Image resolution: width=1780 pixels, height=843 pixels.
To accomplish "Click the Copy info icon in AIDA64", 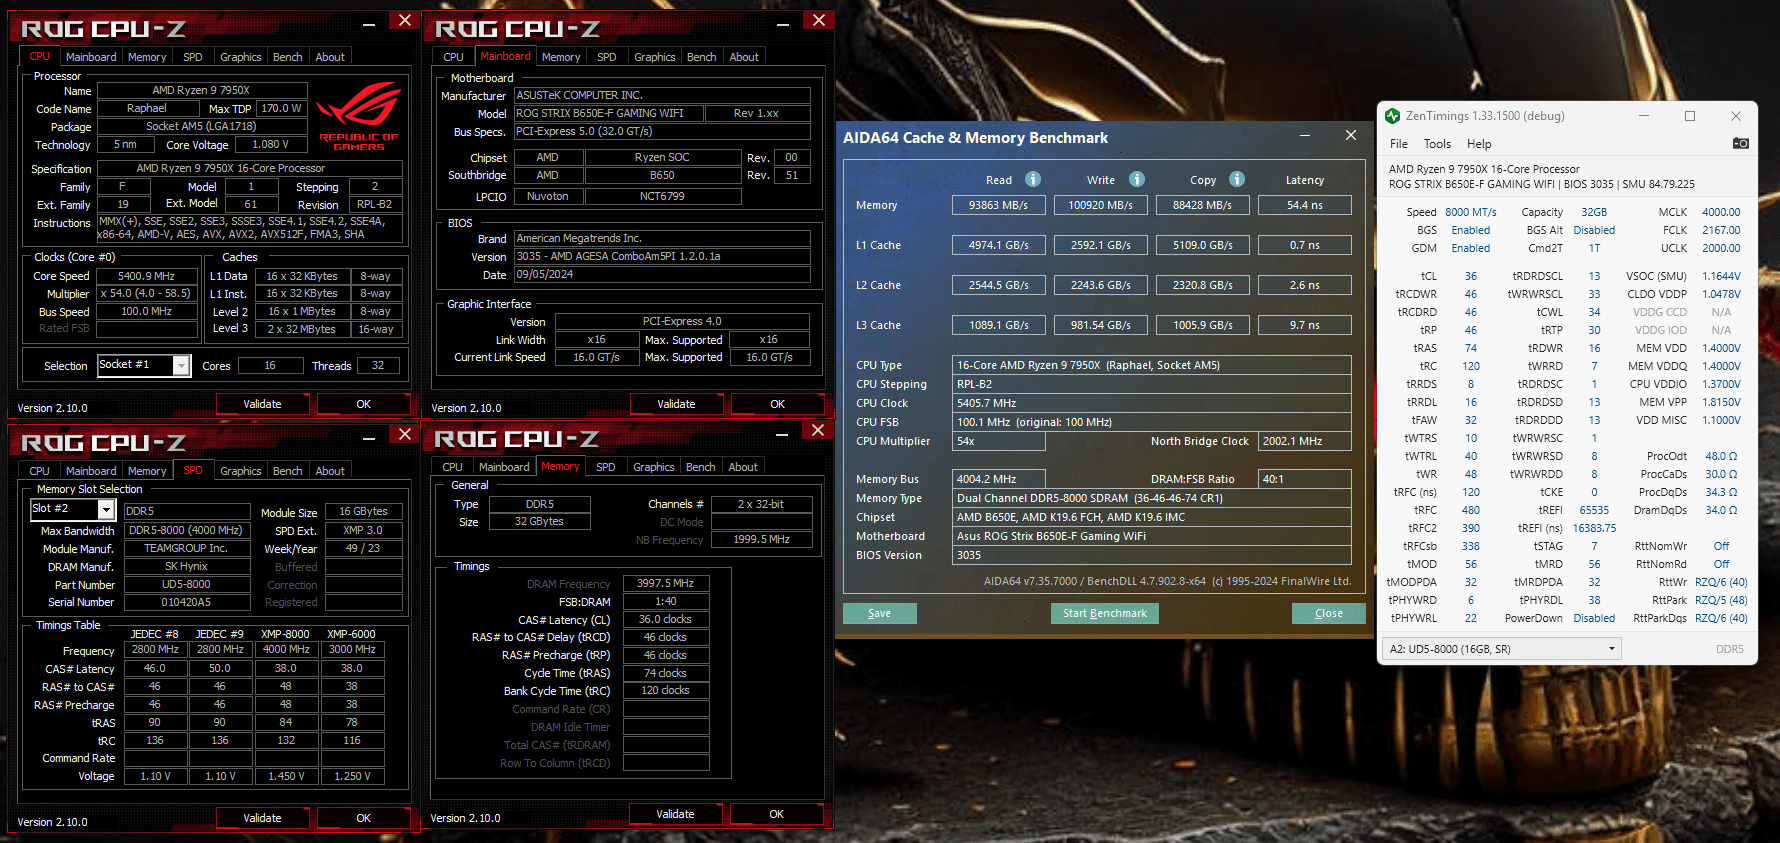I will click(x=1237, y=179).
